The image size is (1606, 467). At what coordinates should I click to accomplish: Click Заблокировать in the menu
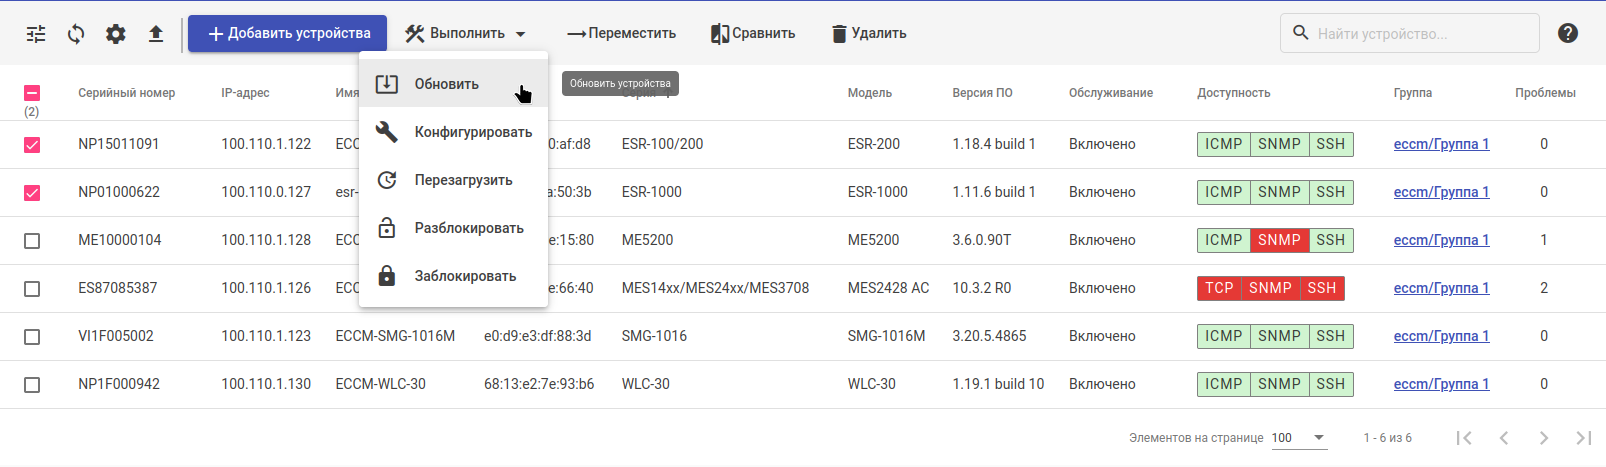465,276
